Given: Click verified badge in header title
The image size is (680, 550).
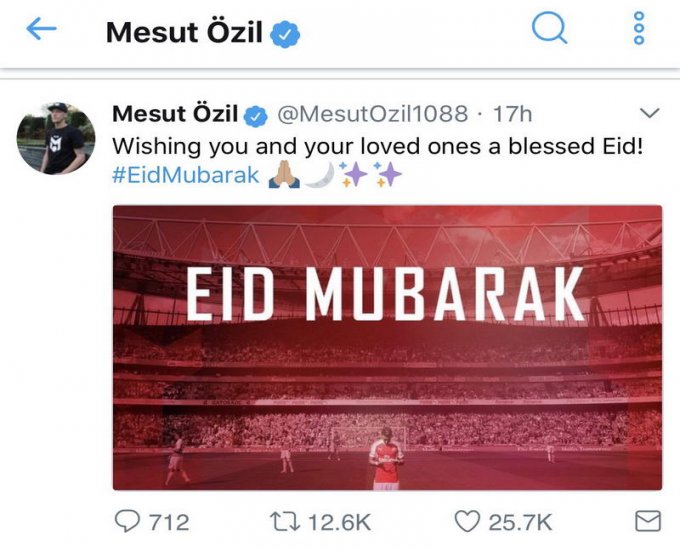Looking at the screenshot, I should coord(285,34).
